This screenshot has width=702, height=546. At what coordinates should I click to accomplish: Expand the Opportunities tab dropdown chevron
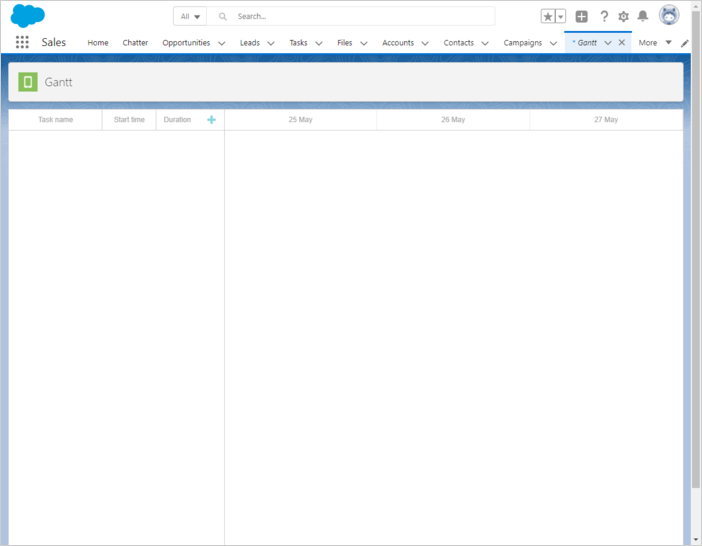(x=221, y=43)
